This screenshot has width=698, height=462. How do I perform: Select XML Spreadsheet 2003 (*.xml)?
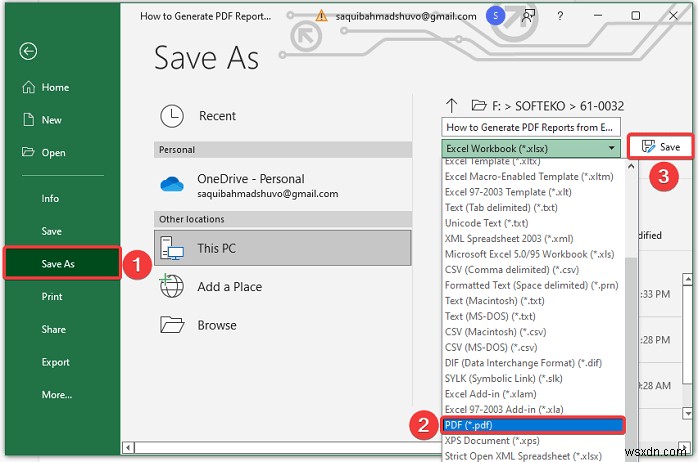tap(509, 239)
